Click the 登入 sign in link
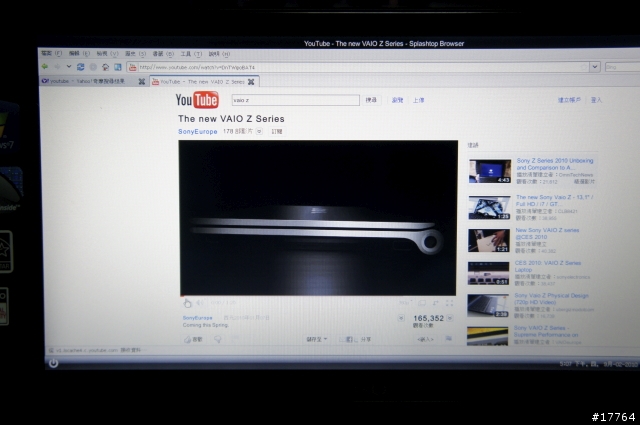Viewport: 640px width, 425px height. [x=596, y=100]
